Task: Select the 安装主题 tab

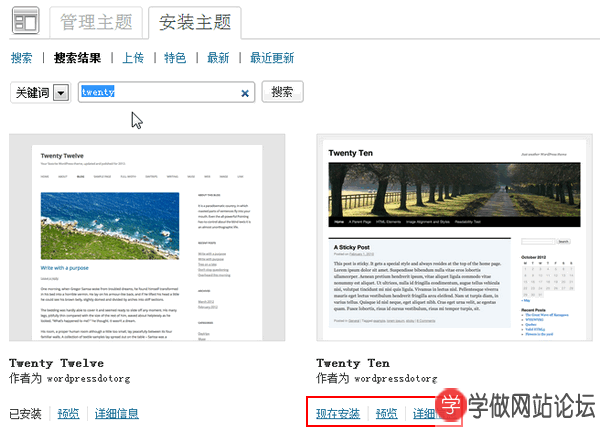Action: click(195, 22)
